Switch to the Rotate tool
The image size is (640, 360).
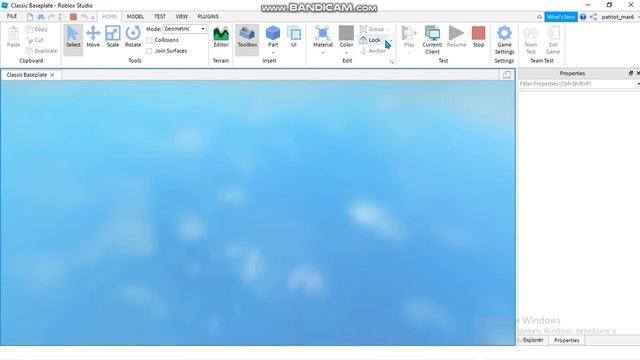[133, 37]
